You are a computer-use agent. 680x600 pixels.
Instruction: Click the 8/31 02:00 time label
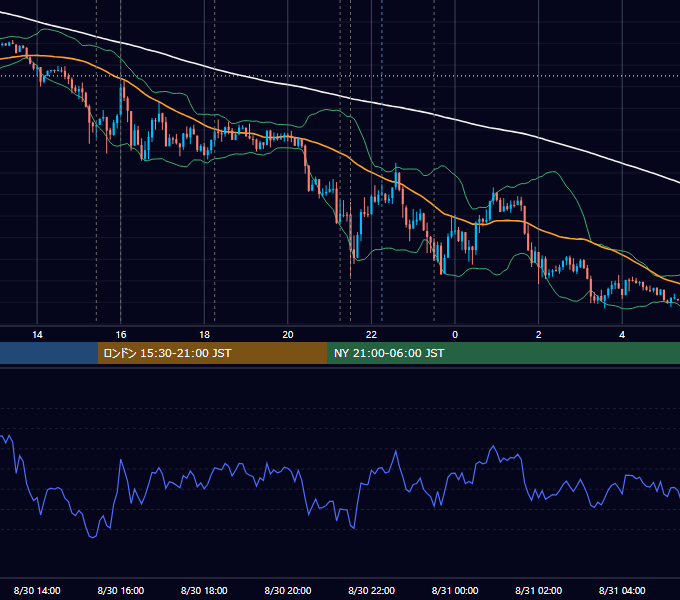coord(539,590)
